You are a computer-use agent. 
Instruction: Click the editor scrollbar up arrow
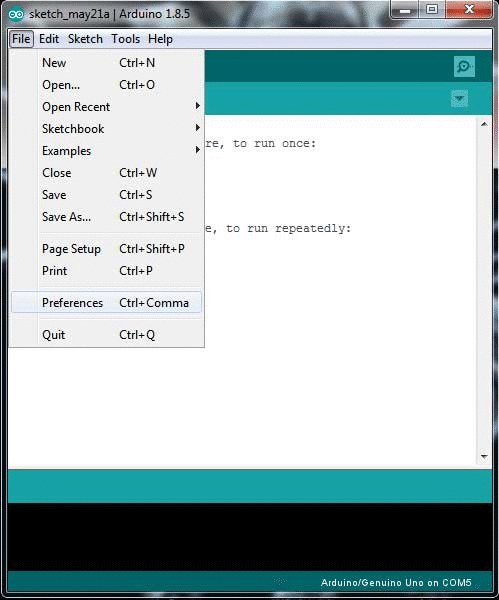(484, 124)
